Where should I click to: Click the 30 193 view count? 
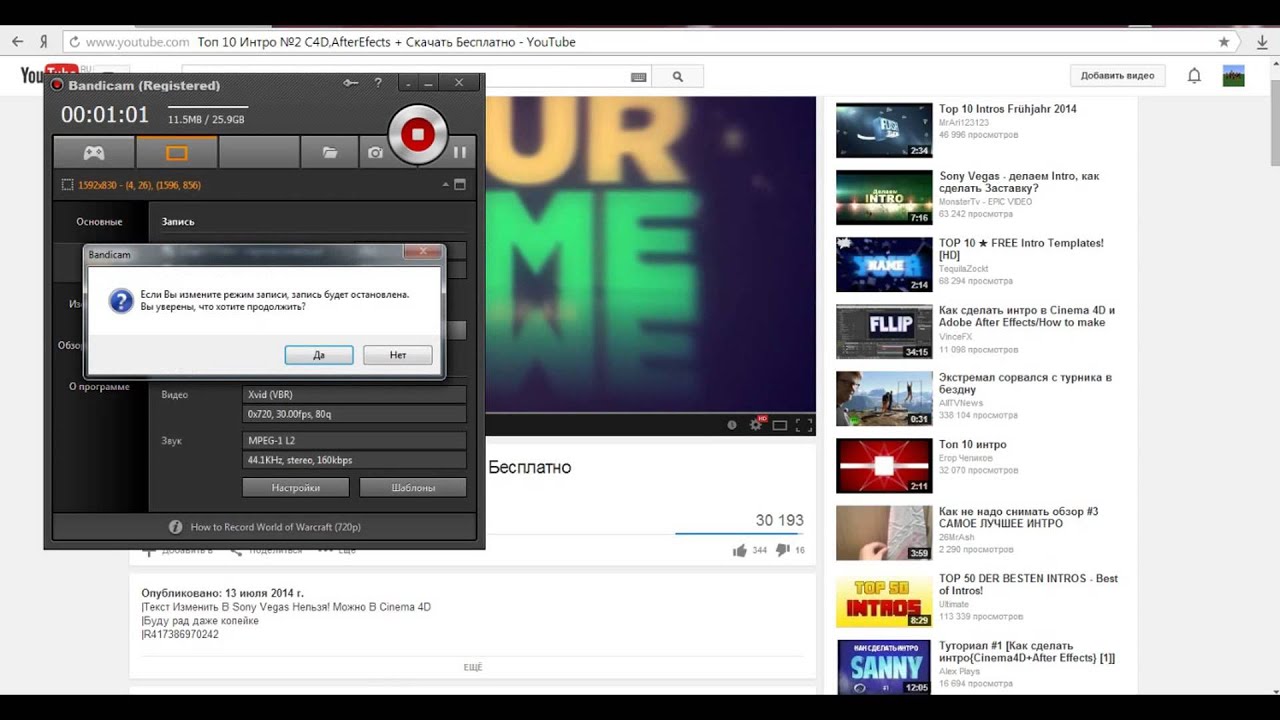[779, 520]
